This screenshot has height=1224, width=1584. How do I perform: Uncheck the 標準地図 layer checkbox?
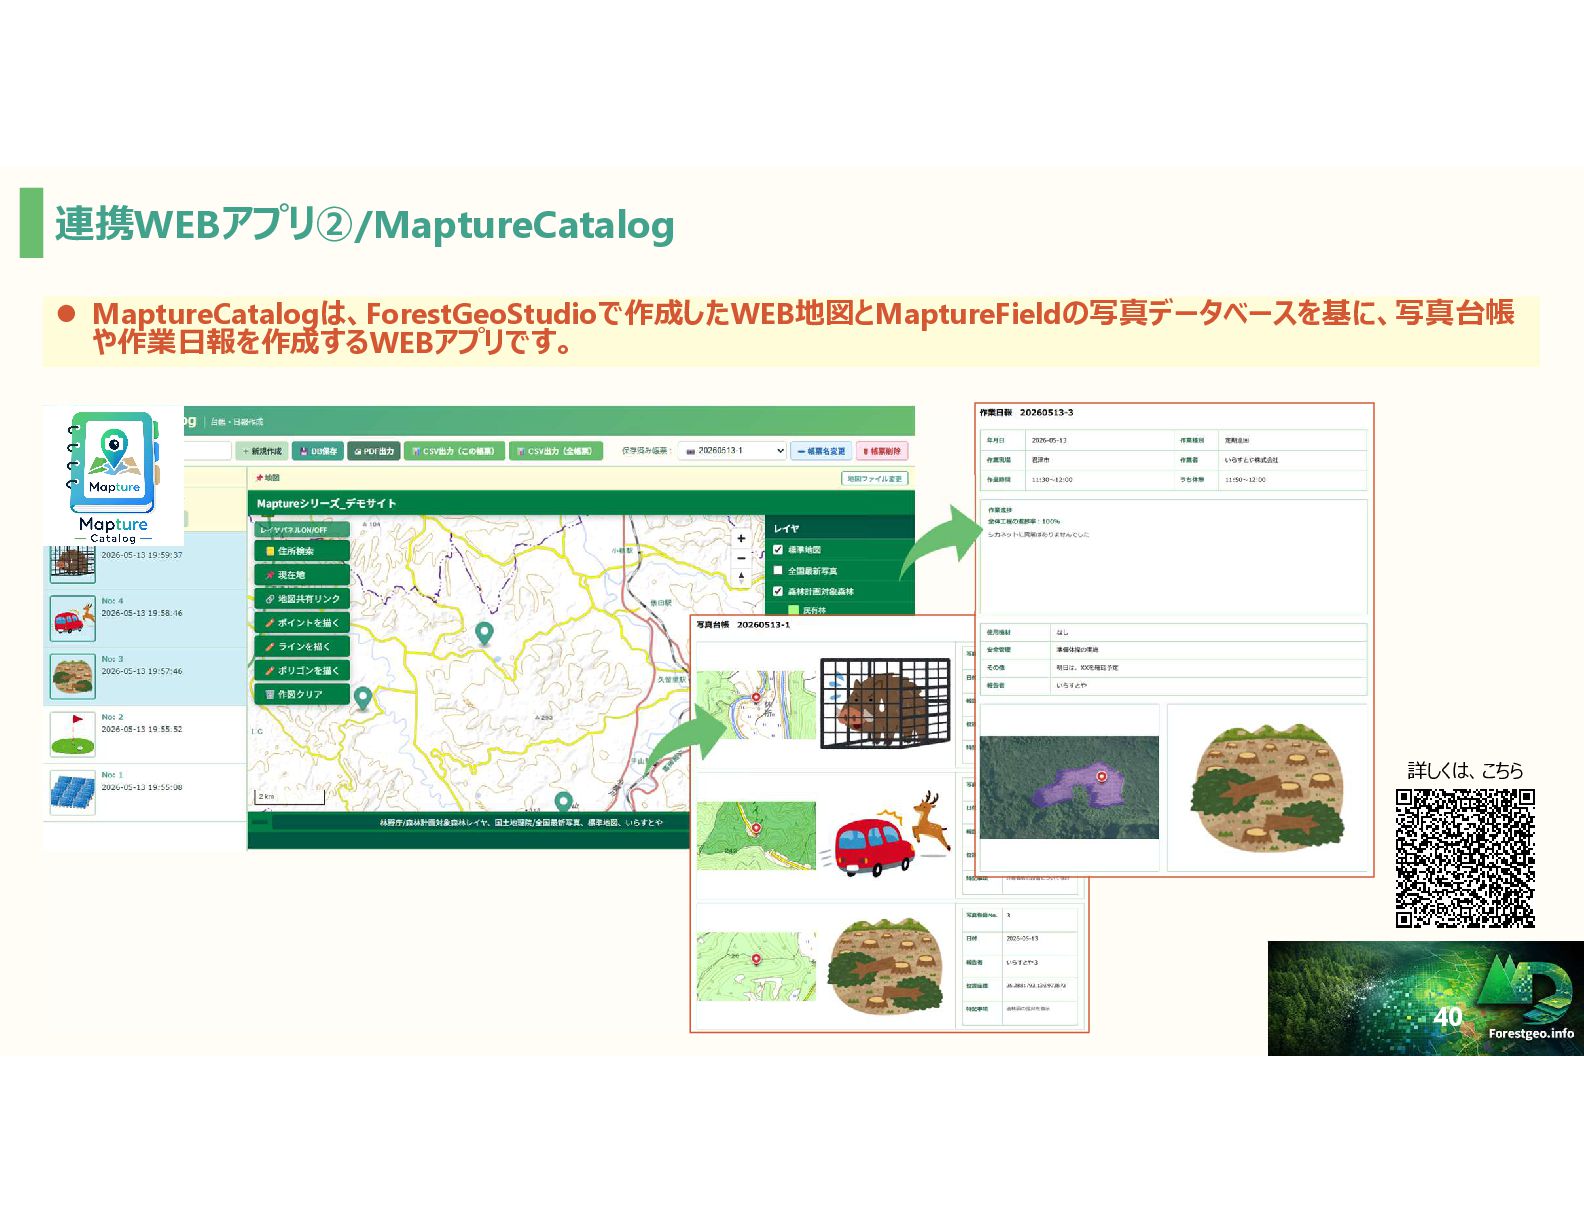coord(778,550)
